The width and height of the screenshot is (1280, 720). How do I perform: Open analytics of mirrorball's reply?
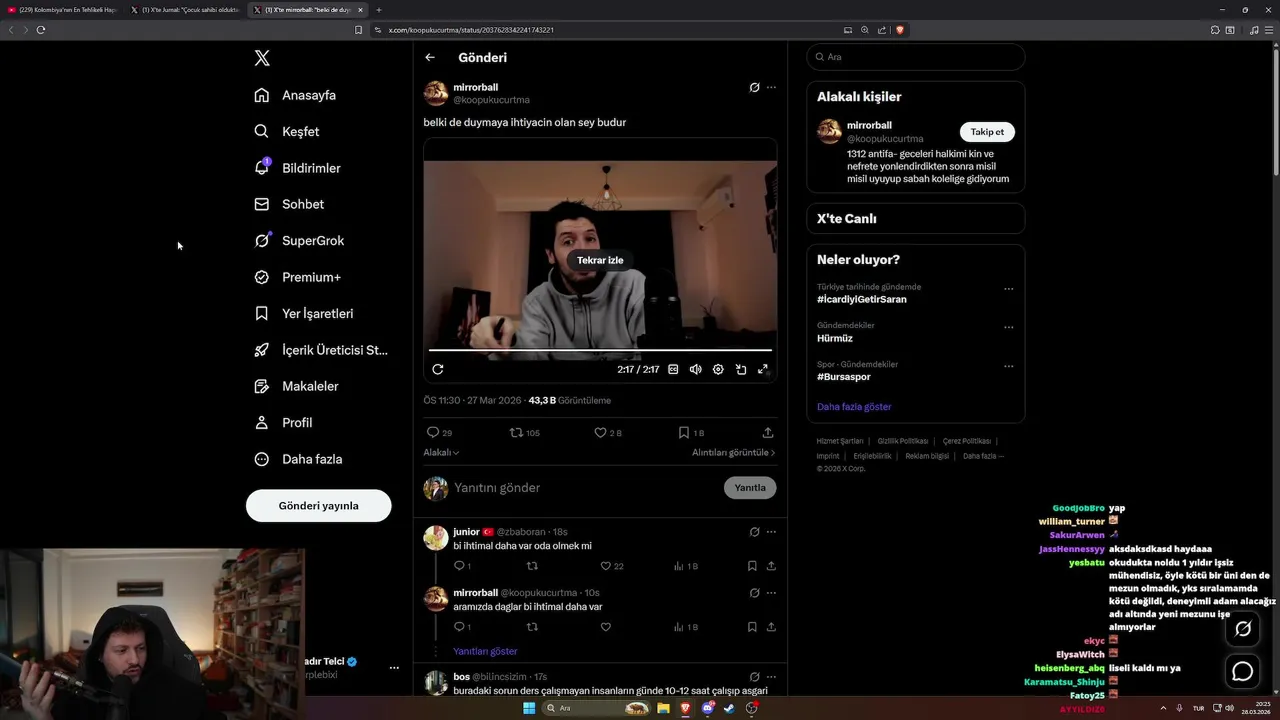[x=686, y=627]
